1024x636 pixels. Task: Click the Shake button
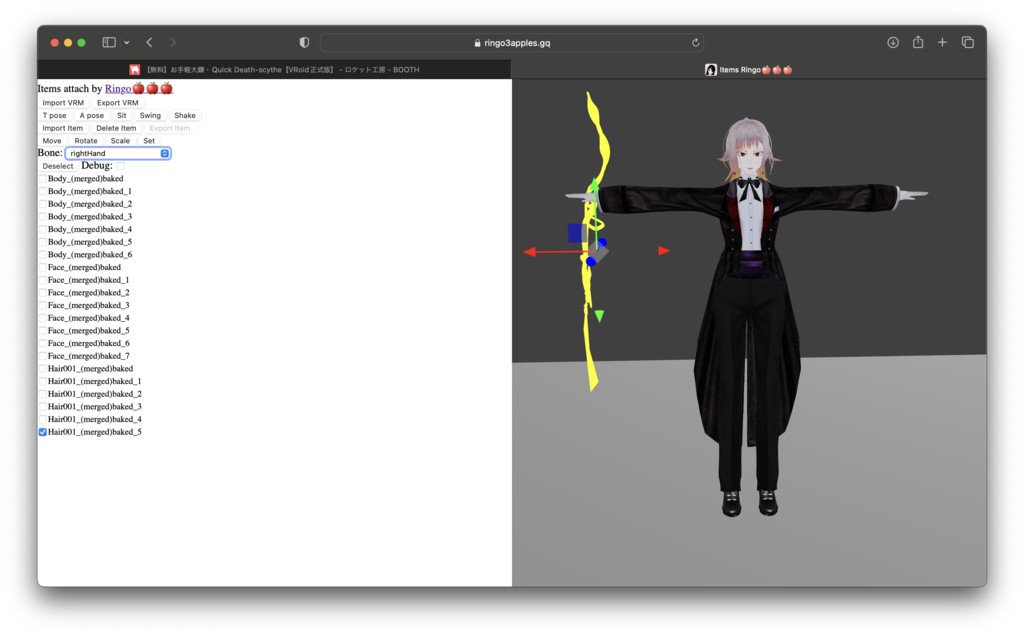tap(185, 115)
